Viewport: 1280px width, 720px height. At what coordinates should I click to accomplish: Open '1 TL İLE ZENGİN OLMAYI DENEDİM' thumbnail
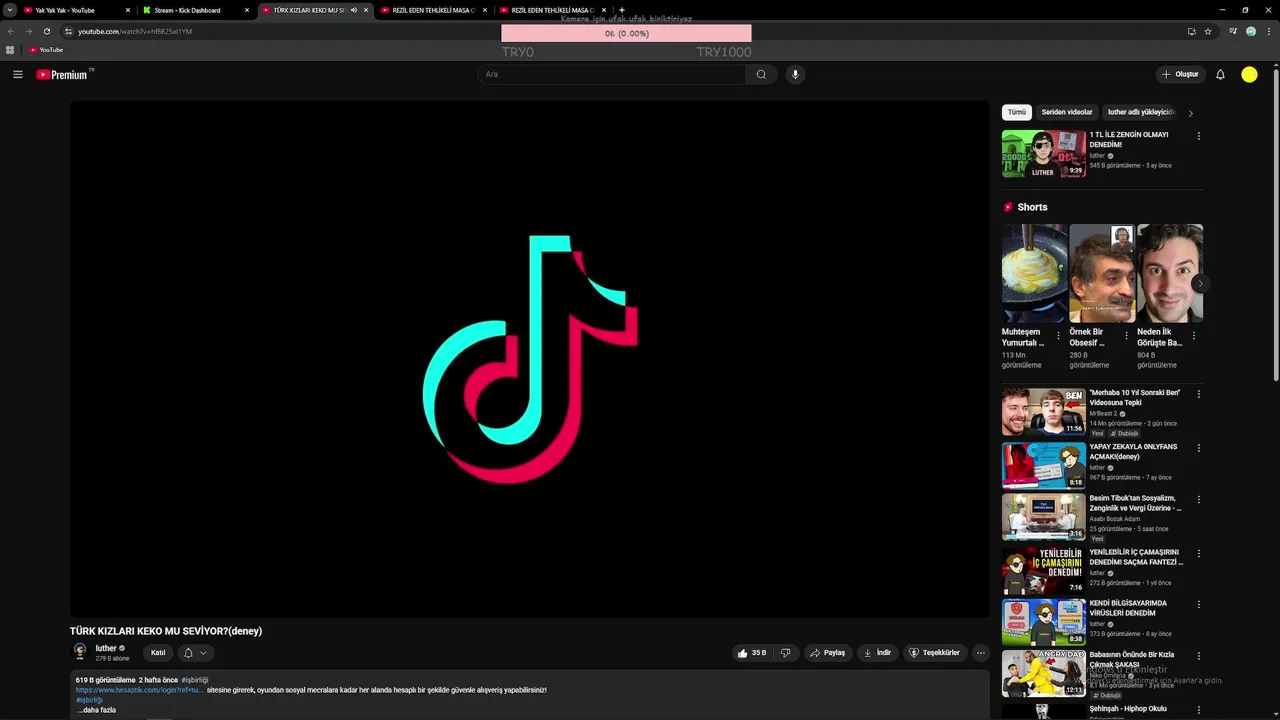(1043, 153)
